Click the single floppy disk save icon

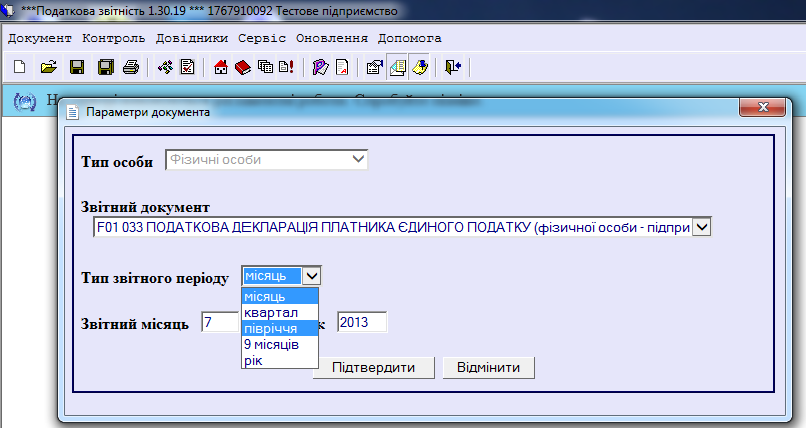(x=76, y=68)
